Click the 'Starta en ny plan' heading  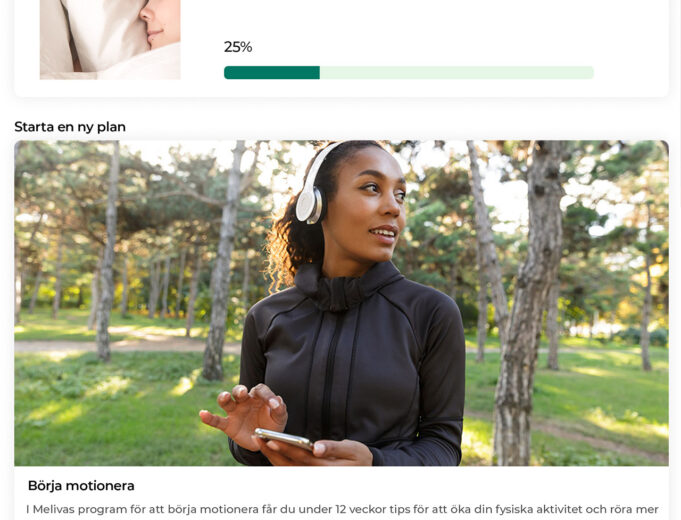(x=70, y=127)
